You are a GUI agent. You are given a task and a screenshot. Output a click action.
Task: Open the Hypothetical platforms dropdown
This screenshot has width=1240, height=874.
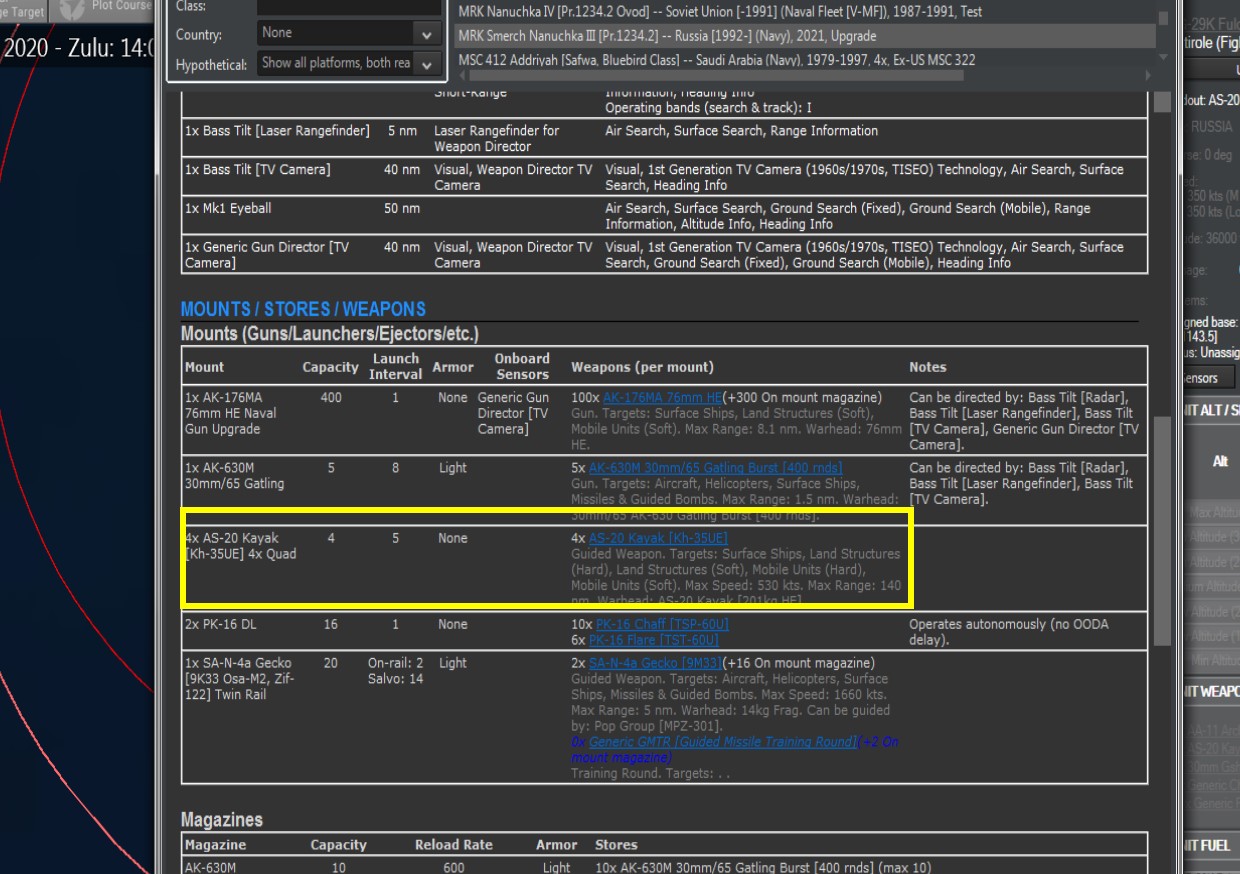(348, 63)
